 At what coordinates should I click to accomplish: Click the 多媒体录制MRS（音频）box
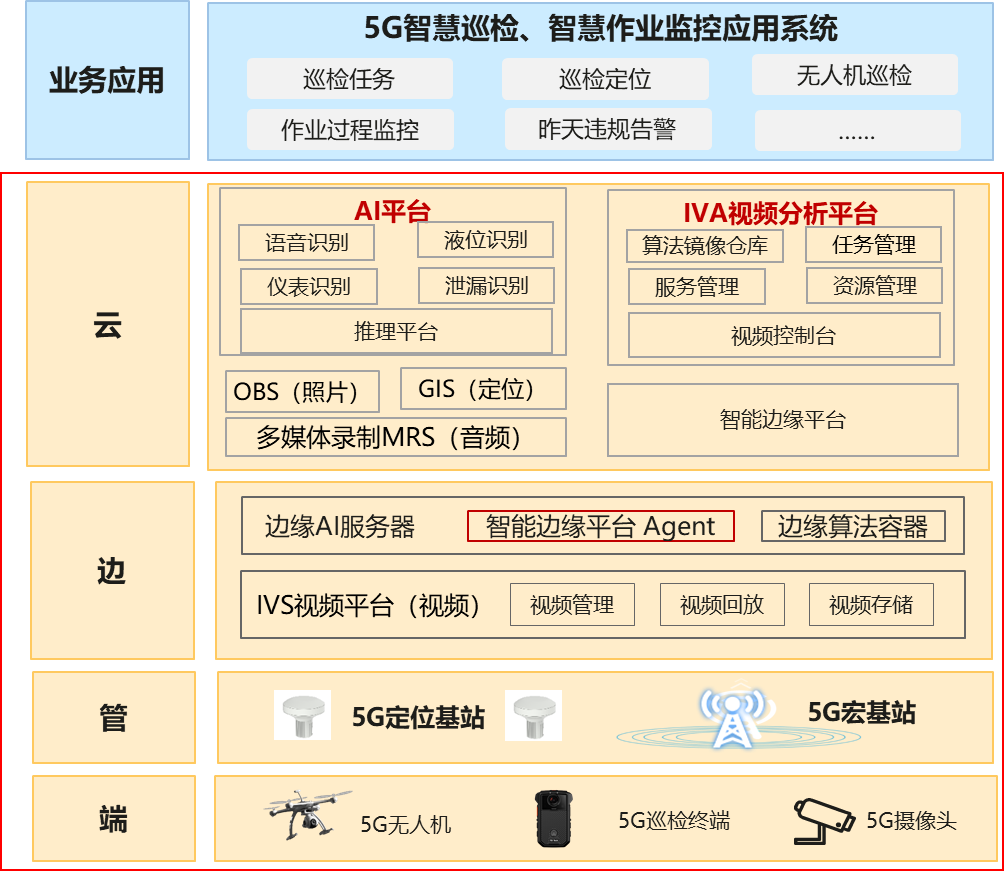click(x=396, y=437)
